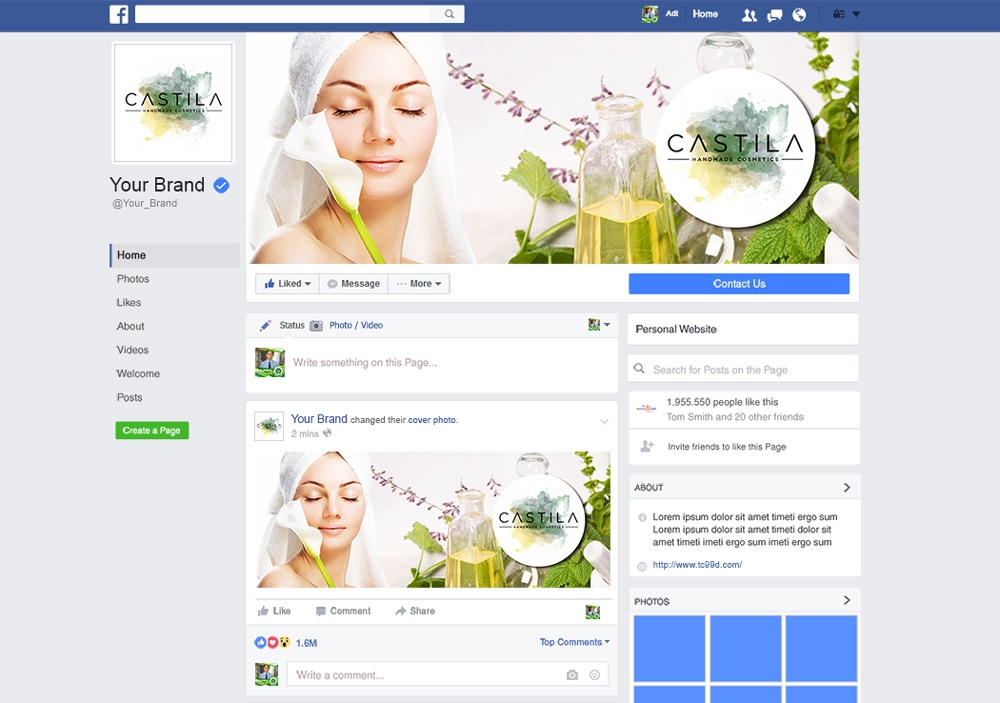The height and width of the screenshot is (703, 1000).
Task: Open the More dropdown below the cover
Action: [x=419, y=283]
